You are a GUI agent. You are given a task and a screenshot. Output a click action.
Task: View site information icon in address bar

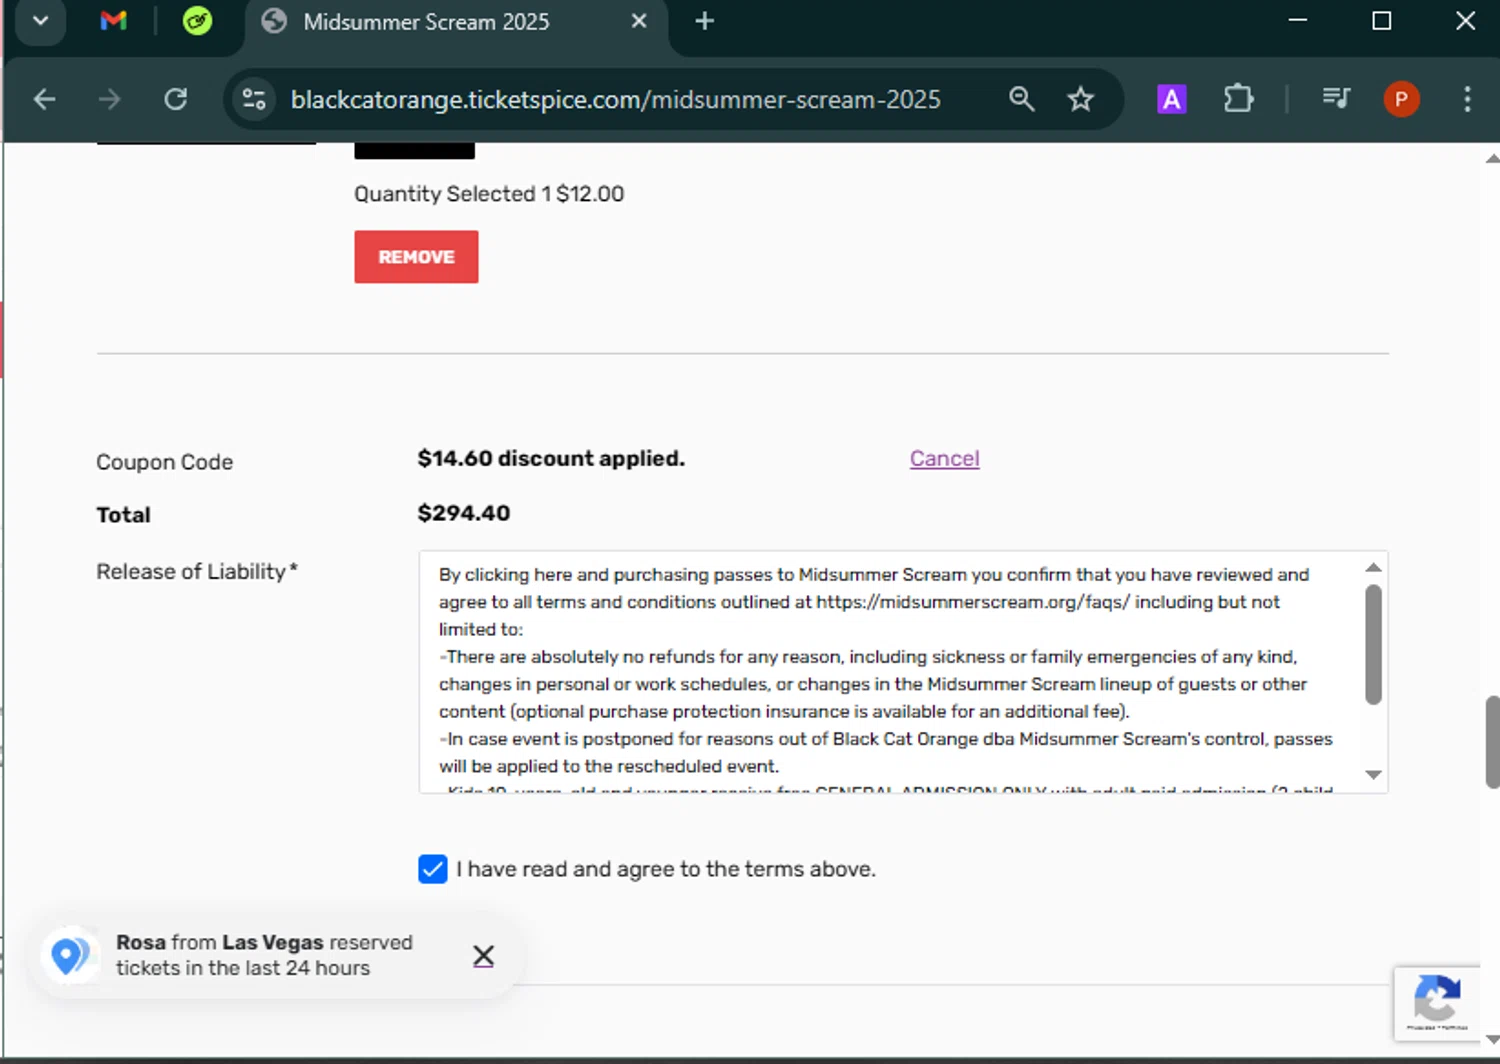coord(254,99)
